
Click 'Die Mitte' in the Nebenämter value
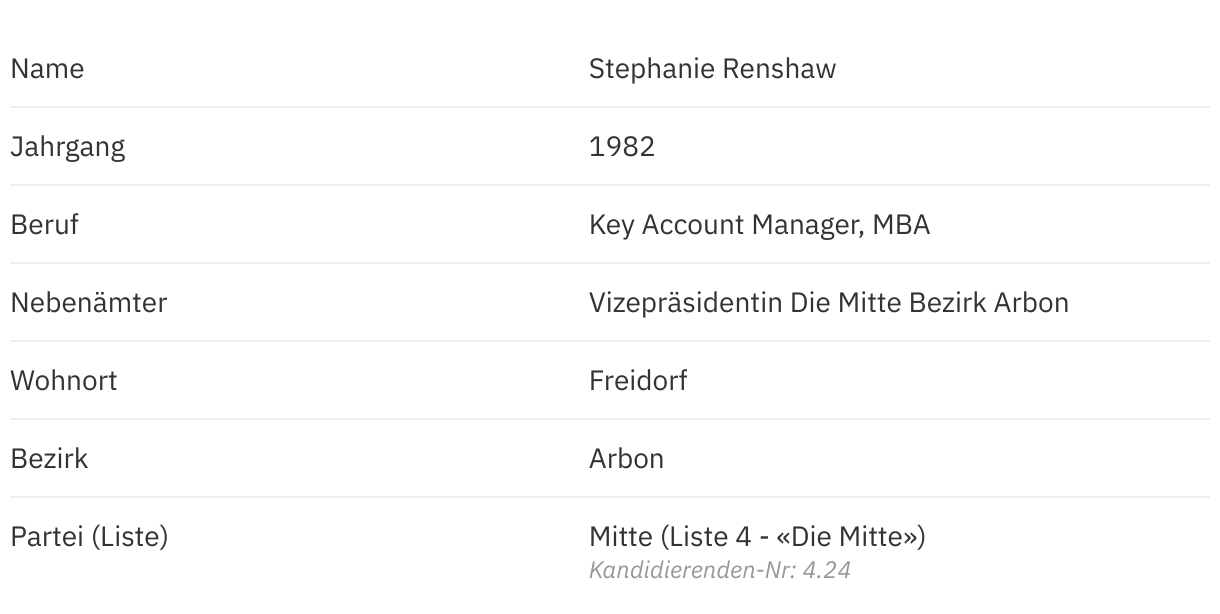pos(846,303)
